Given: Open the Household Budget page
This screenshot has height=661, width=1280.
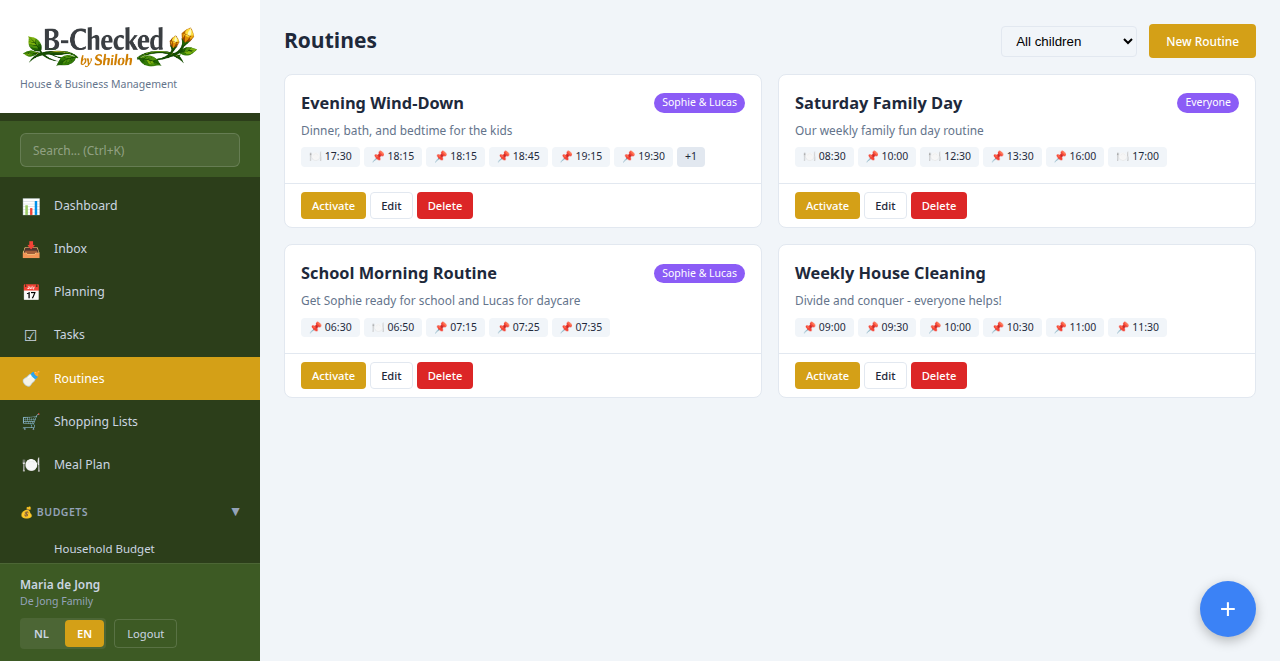Looking at the screenshot, I should pos(104,548).
